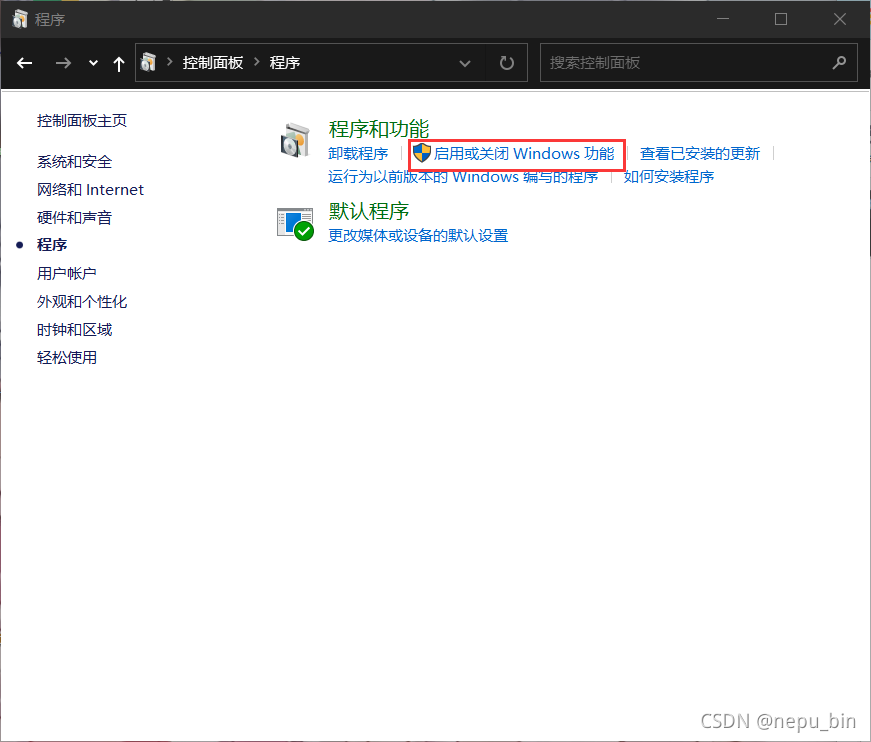Click the window title bar program icon
Viewport: 871px width, 742px height.
click(x=20, y=19)
